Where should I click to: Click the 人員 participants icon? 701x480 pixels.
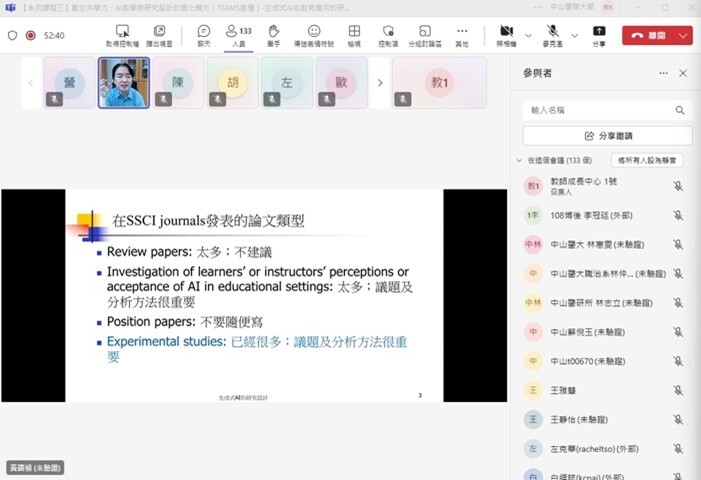[238, 35]
